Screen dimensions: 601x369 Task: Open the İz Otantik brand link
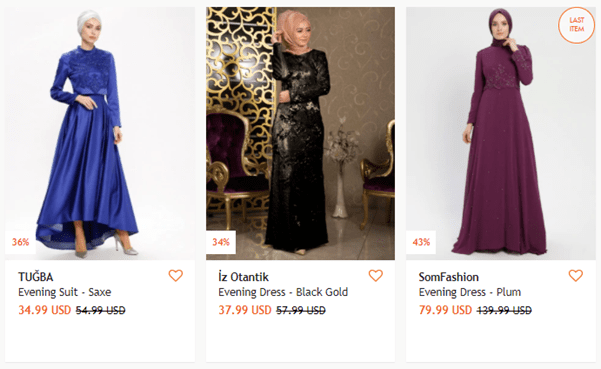coord(243,277)
